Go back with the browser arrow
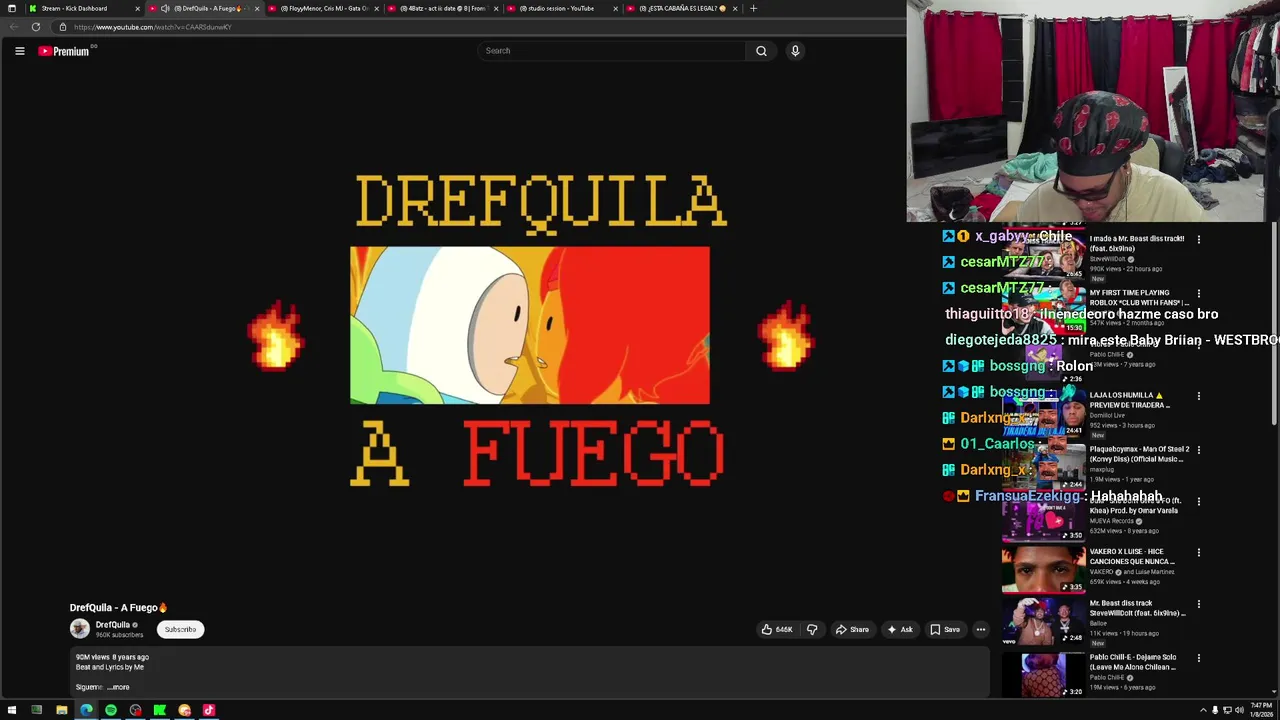This screenshot has width=1280, height=720. pyautogui.click(x=14, y=27)
